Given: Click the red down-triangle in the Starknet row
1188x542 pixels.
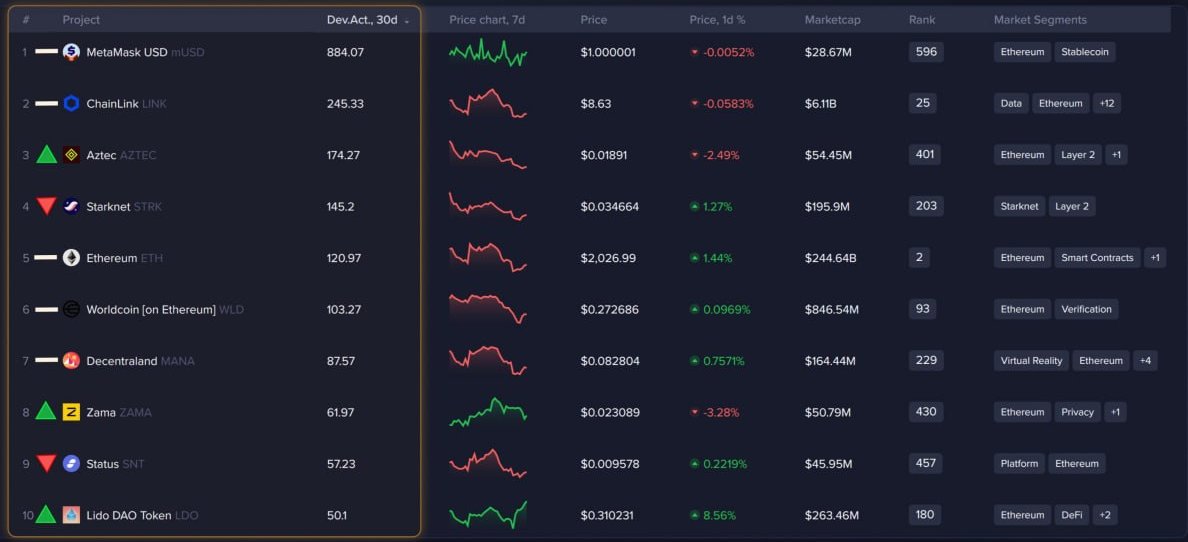Looking at the screenshot, I should 47,206.
